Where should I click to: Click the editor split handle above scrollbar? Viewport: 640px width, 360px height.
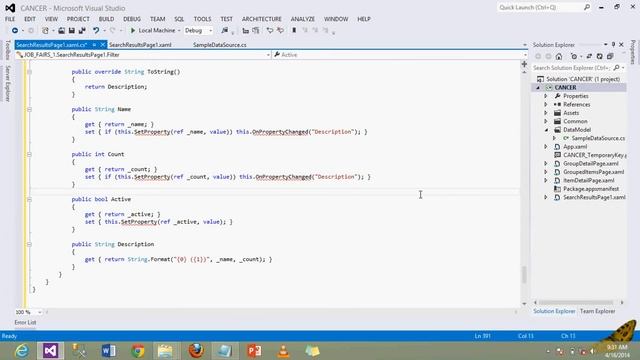point(524,64)
